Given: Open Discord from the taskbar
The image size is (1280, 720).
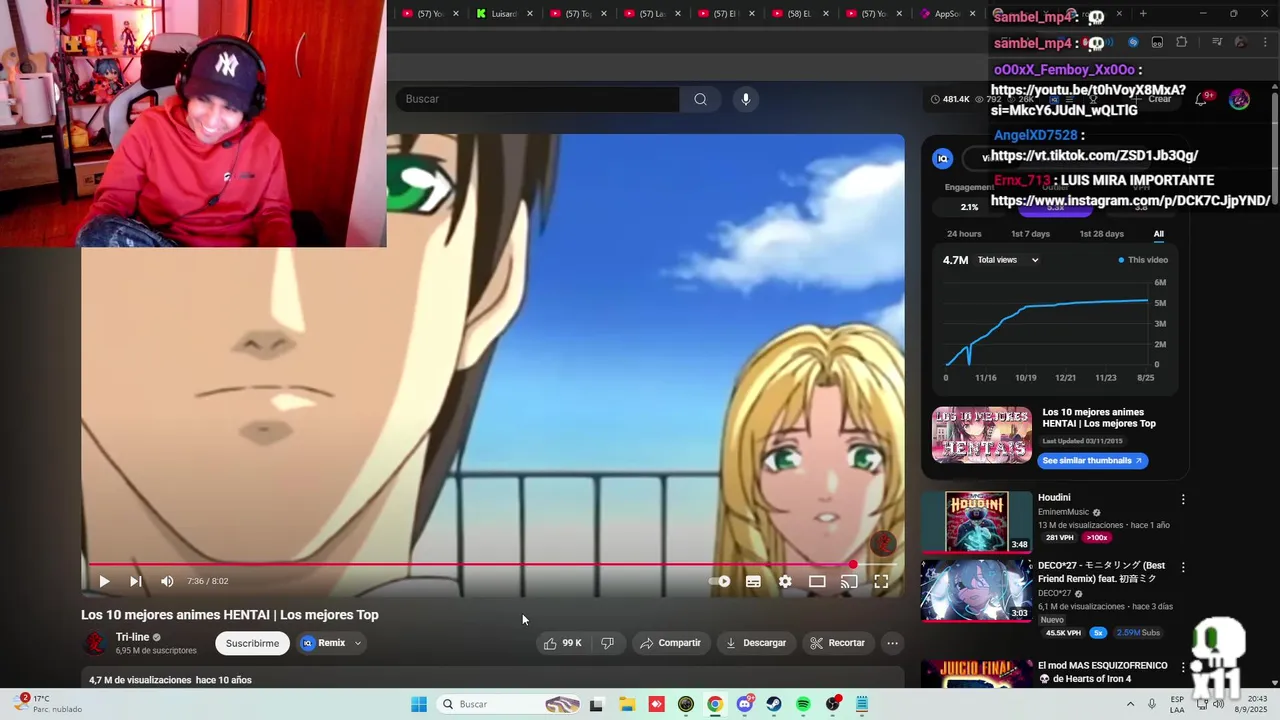Looking at the screenshot, I should click(744, 704).
